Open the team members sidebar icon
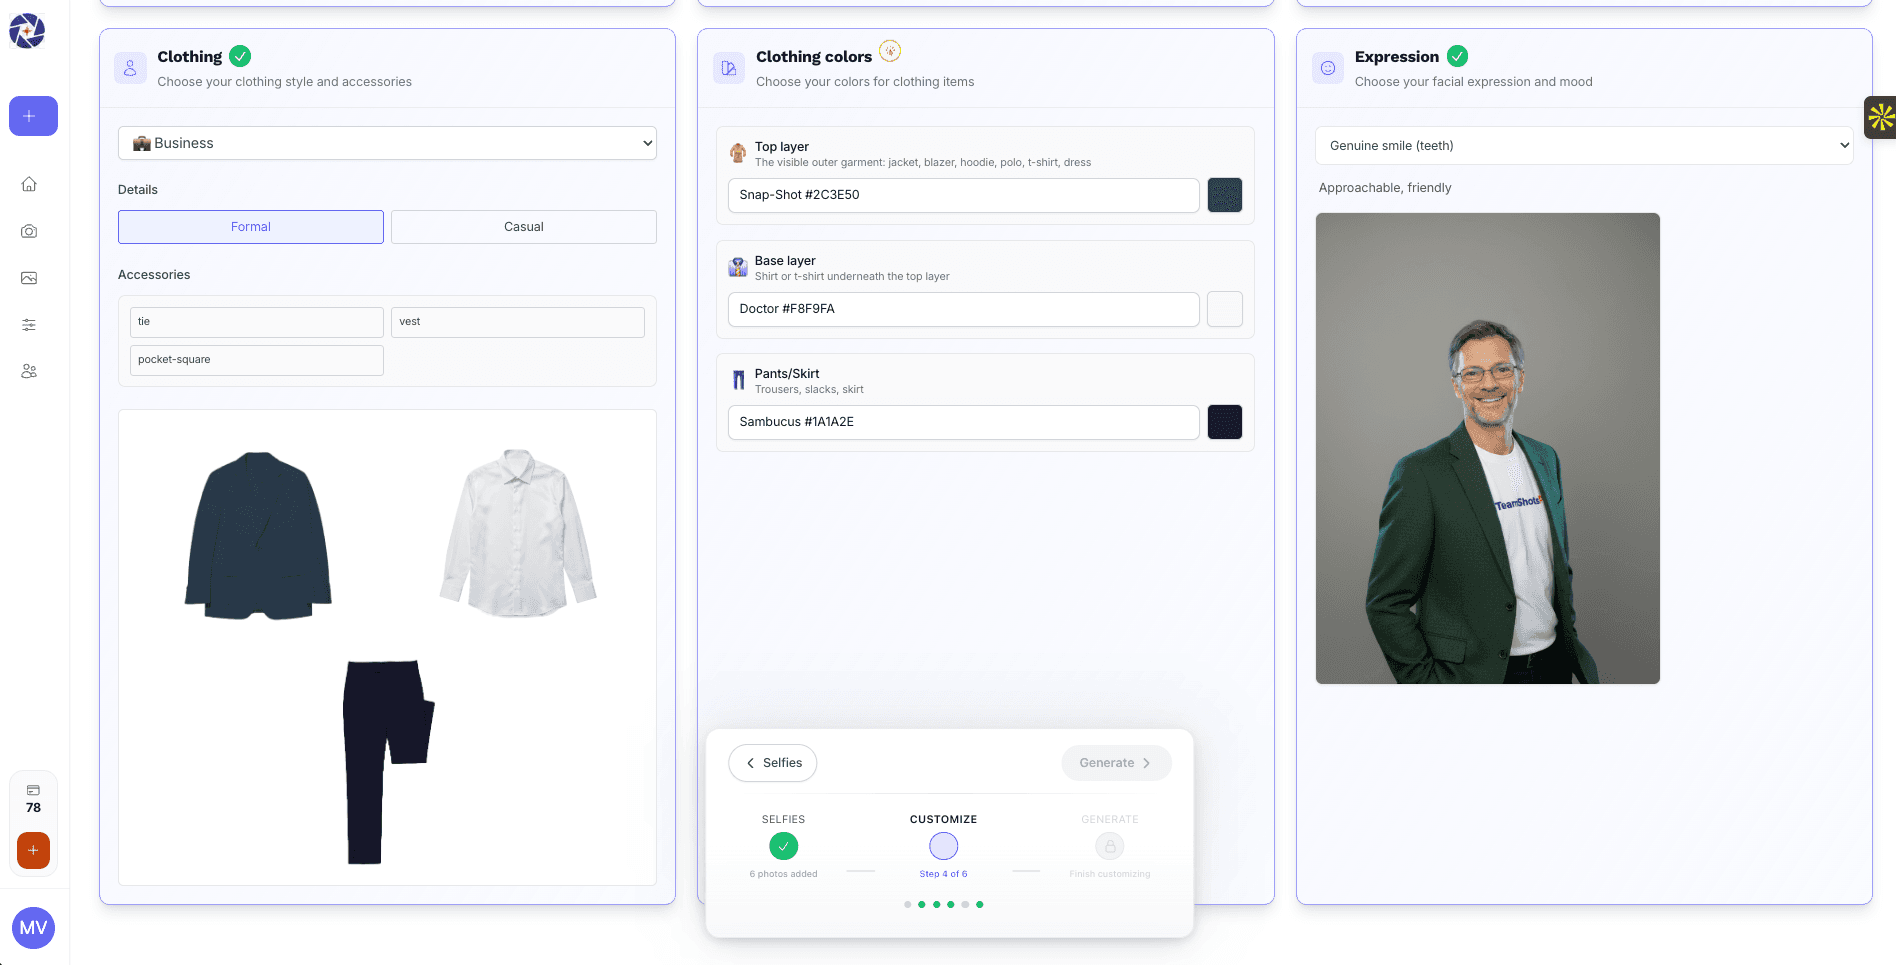 (x=29, y=371)
